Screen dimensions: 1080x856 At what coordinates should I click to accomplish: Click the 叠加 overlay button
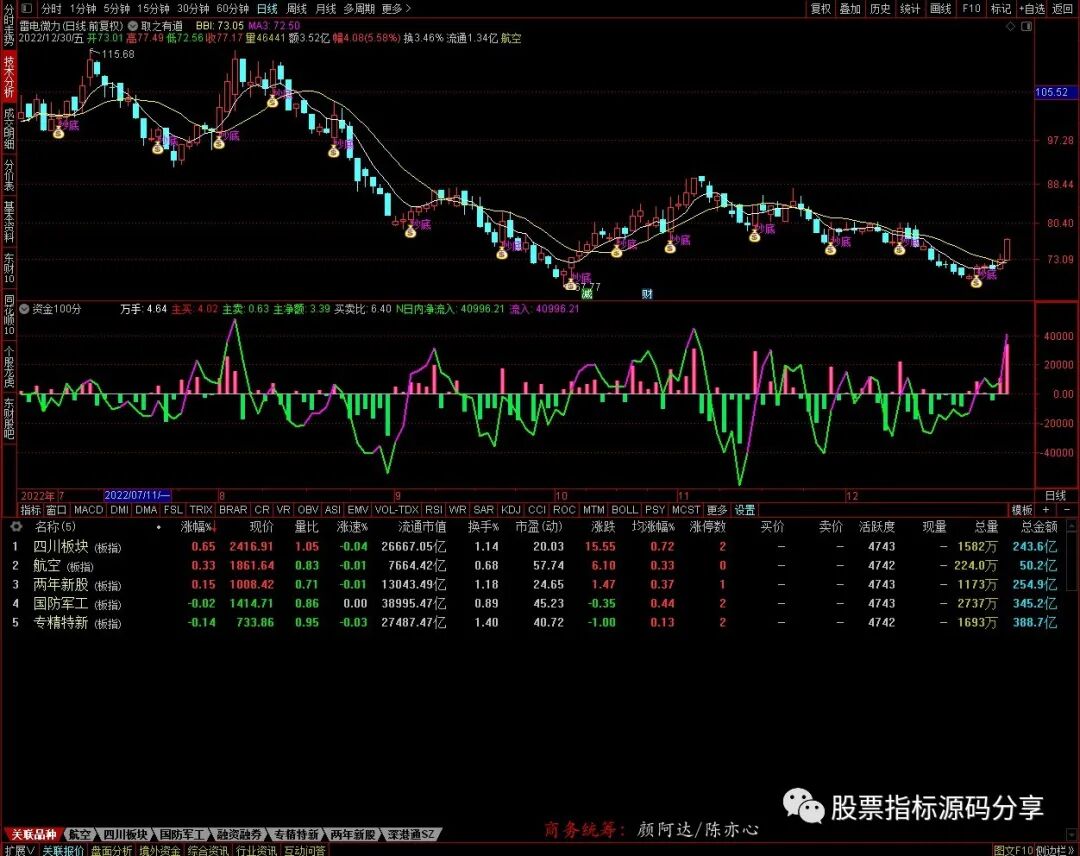point(850,8)
